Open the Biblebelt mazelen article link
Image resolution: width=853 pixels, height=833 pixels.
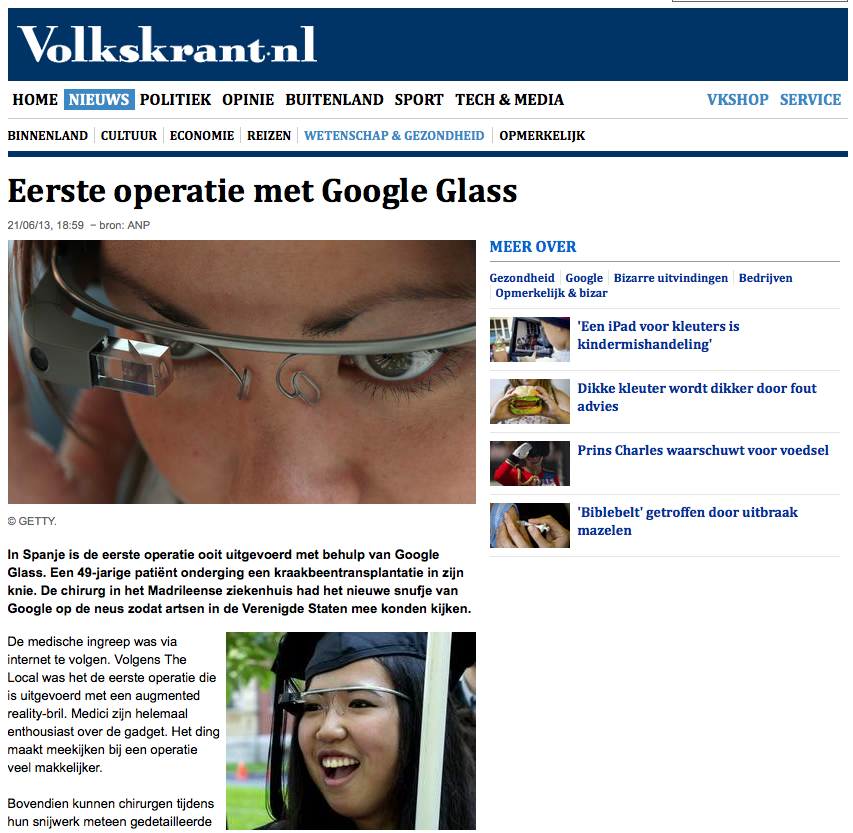[x=688, y=521]
